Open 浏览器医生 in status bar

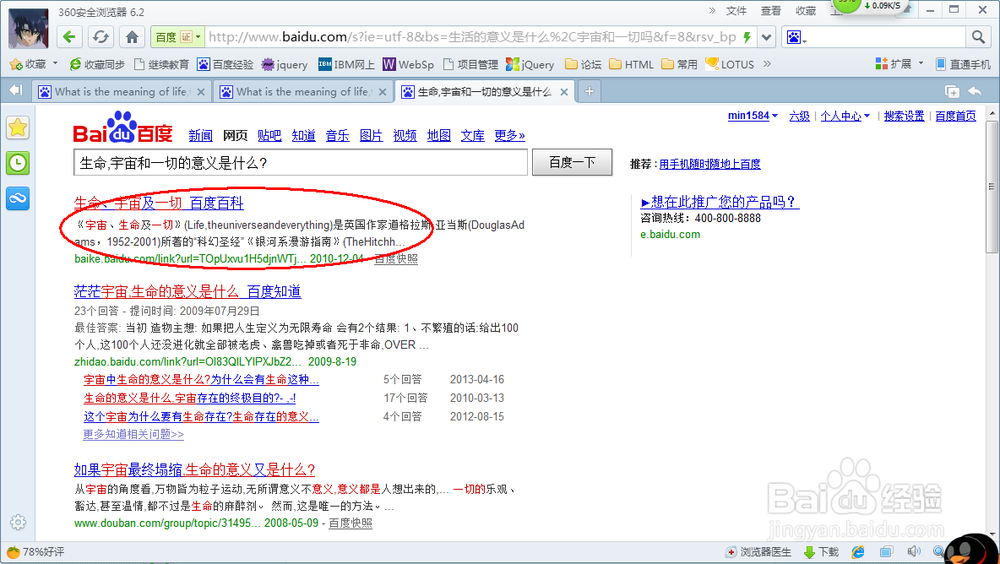pyautogui.click(x=759, y=552)
